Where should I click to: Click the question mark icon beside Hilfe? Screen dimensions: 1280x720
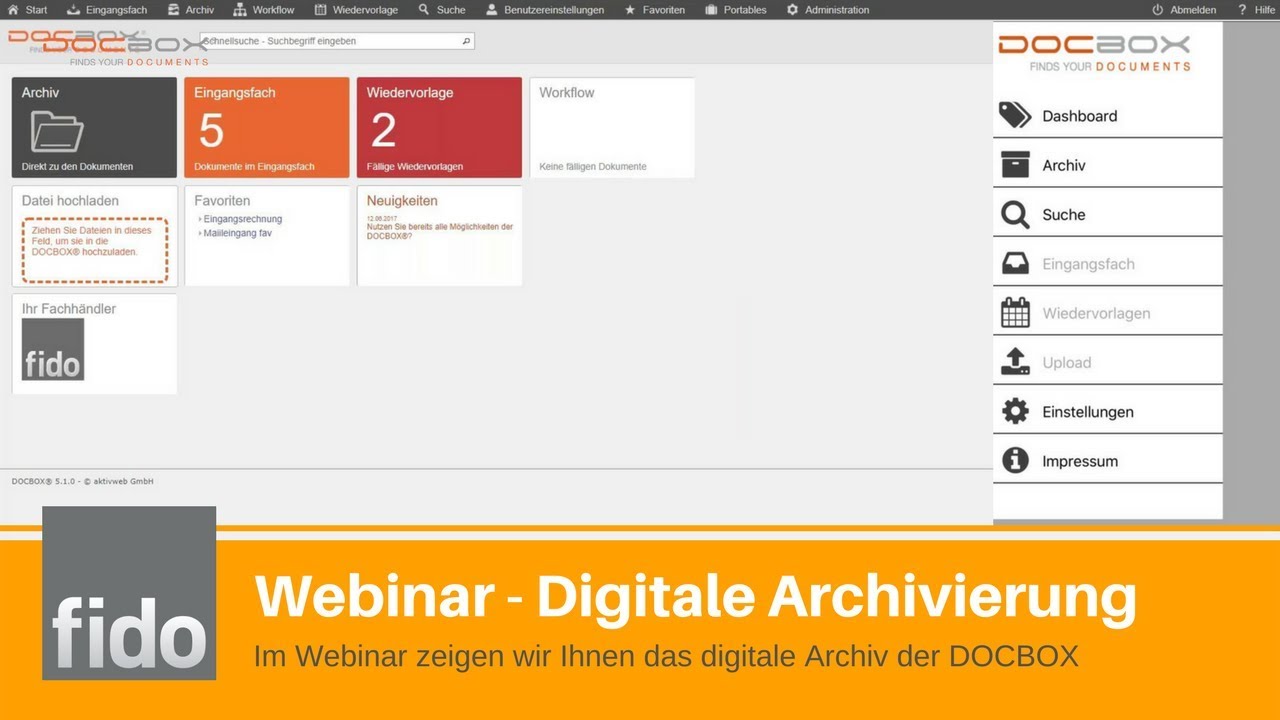pos(1242,9)
